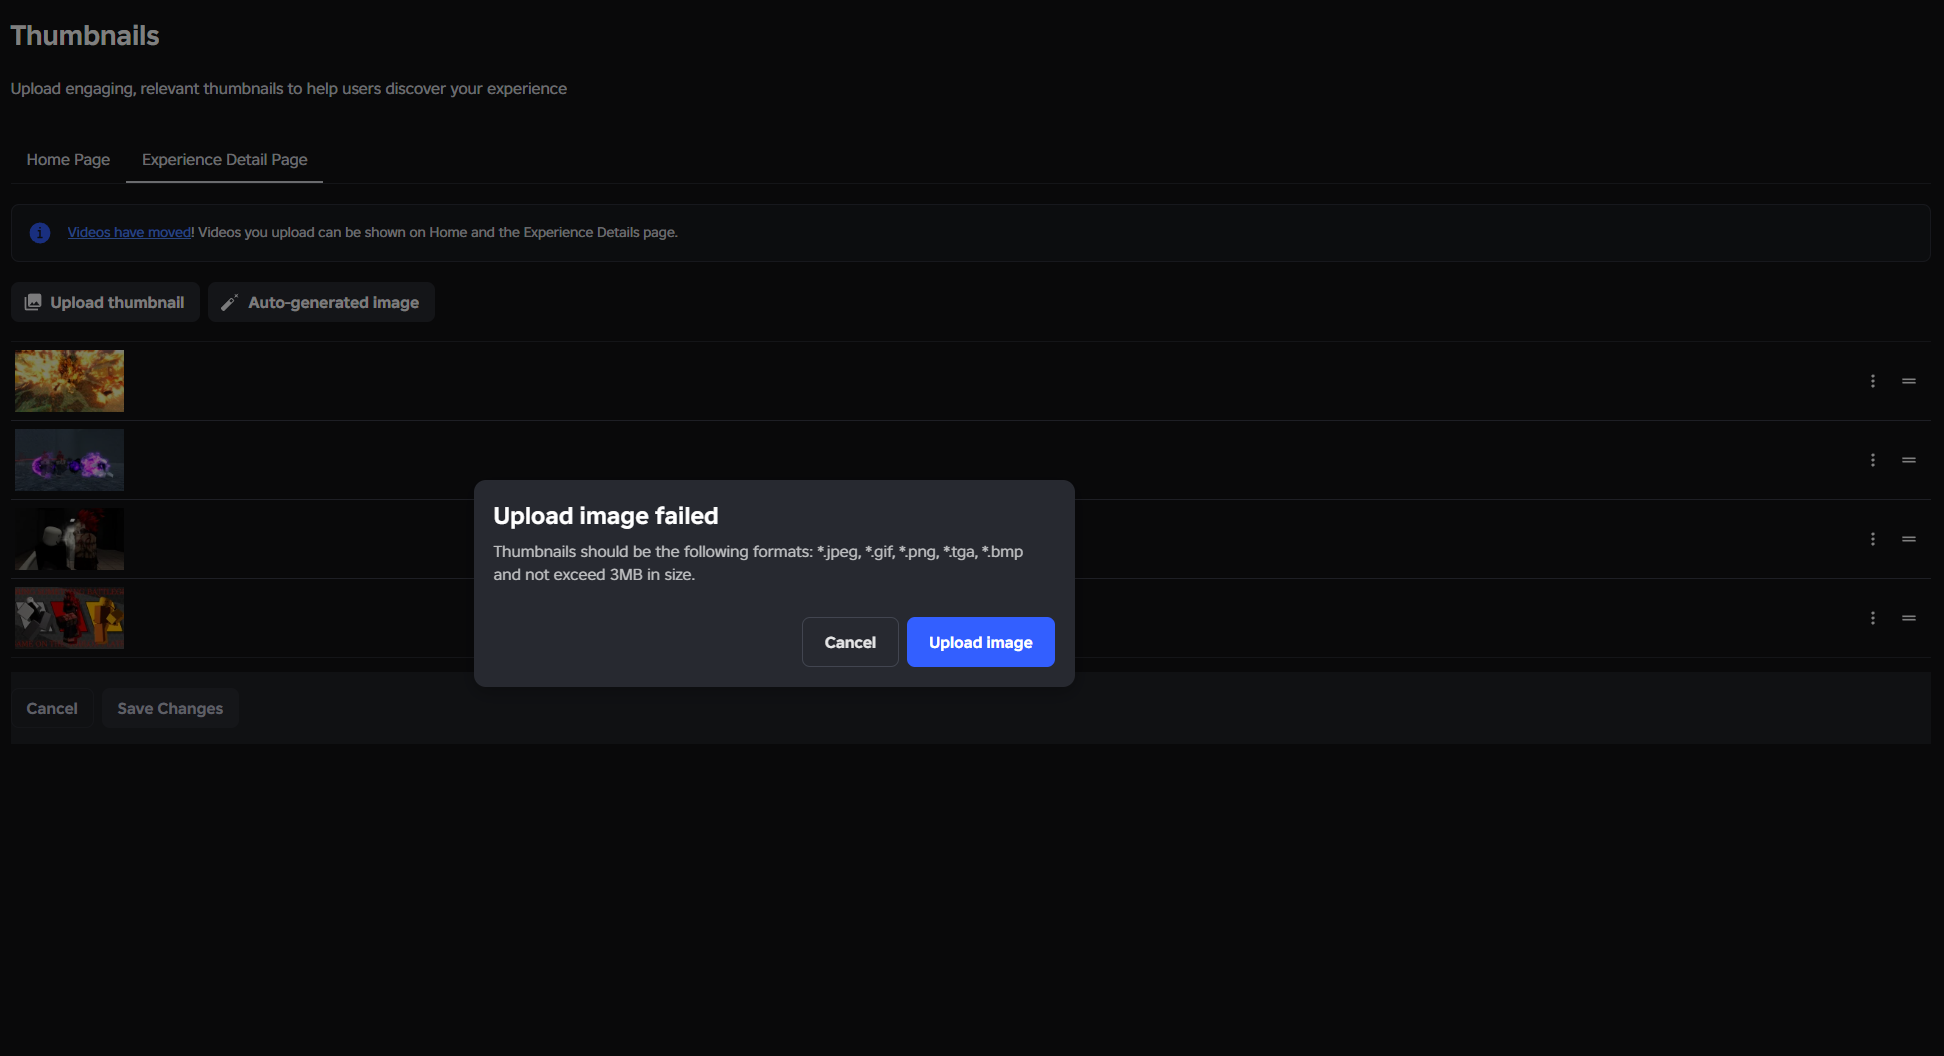Select the purple orbs thumbnail image
Viewport: 1944px width, 1056px height.
tap(69, 460)
